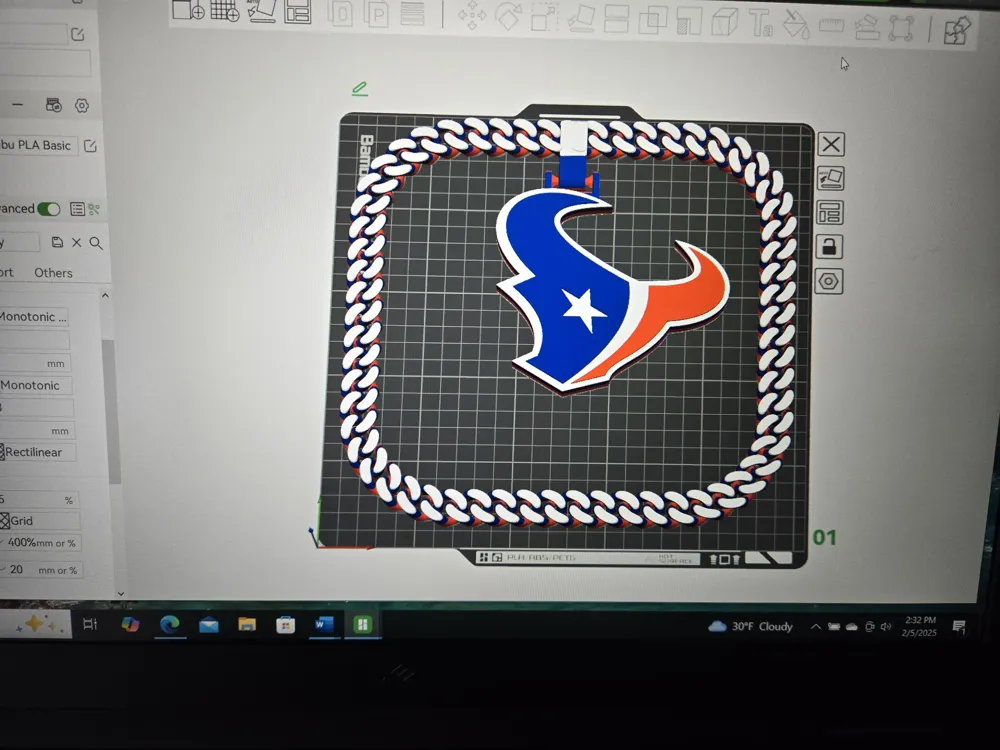This screenshot has width=1000, height=750.
Task: Open the Grid infill pattern dropdown
Action: tap(40, 520)
